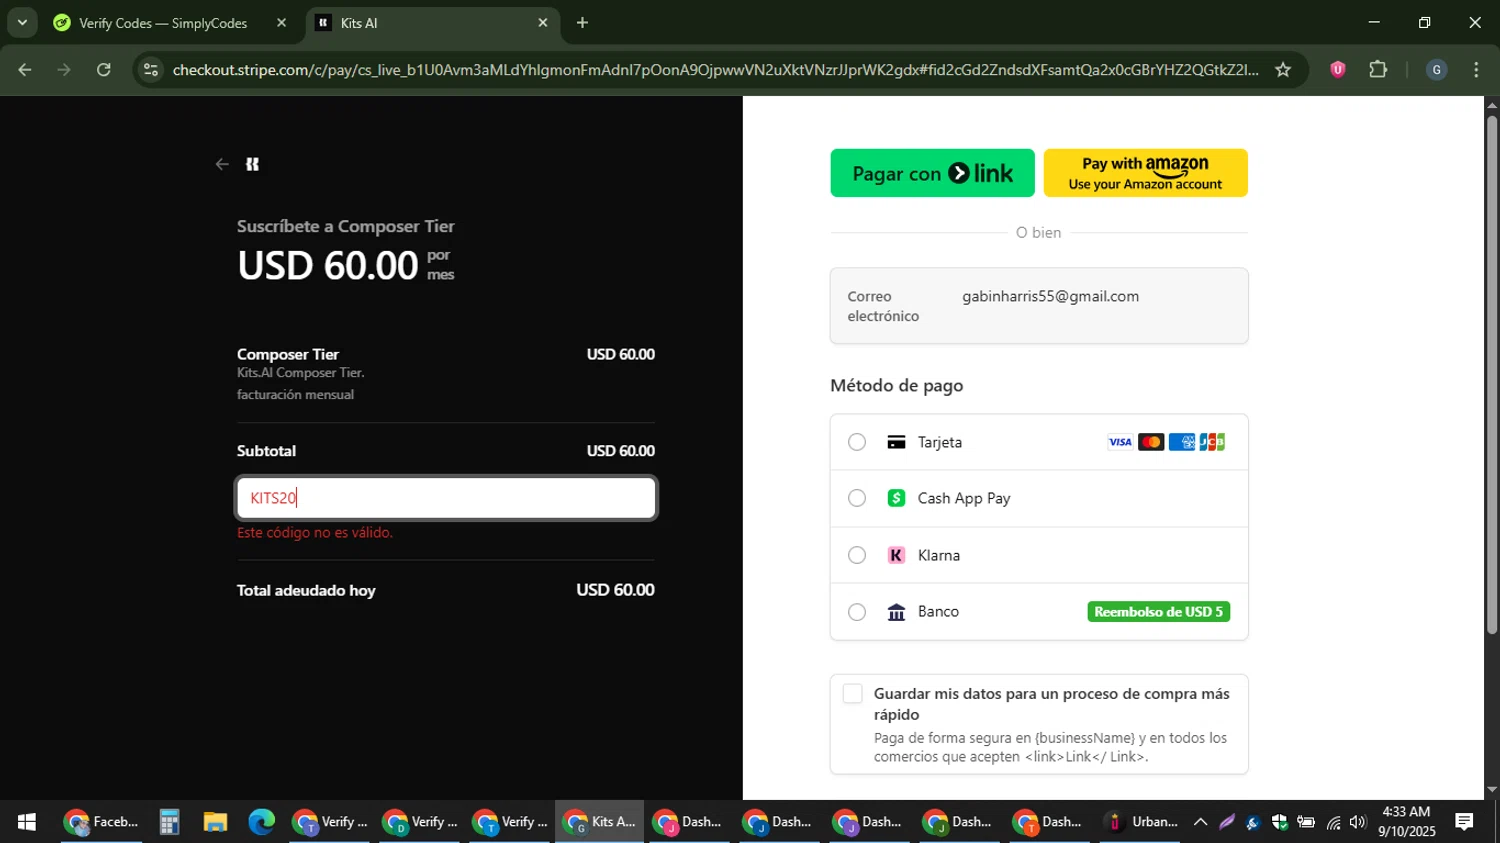This screenshot has width=1500, height=843.
Task: Show hidden system tray icons
Action: coord(1200,822)
